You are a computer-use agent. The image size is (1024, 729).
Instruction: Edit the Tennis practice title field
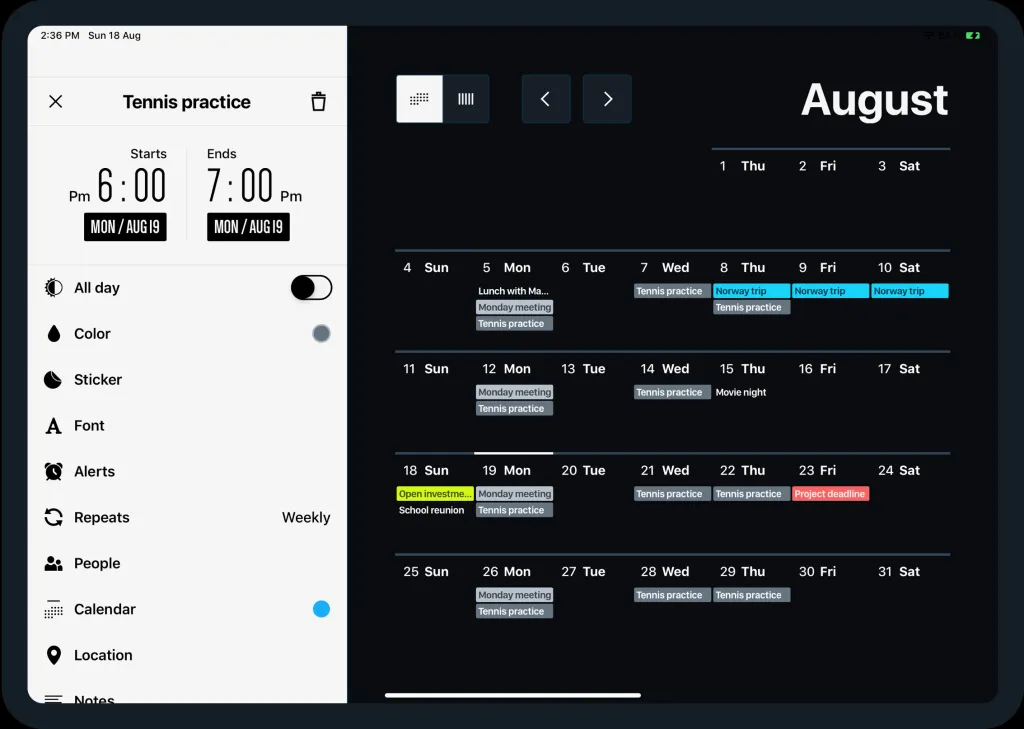187,102
